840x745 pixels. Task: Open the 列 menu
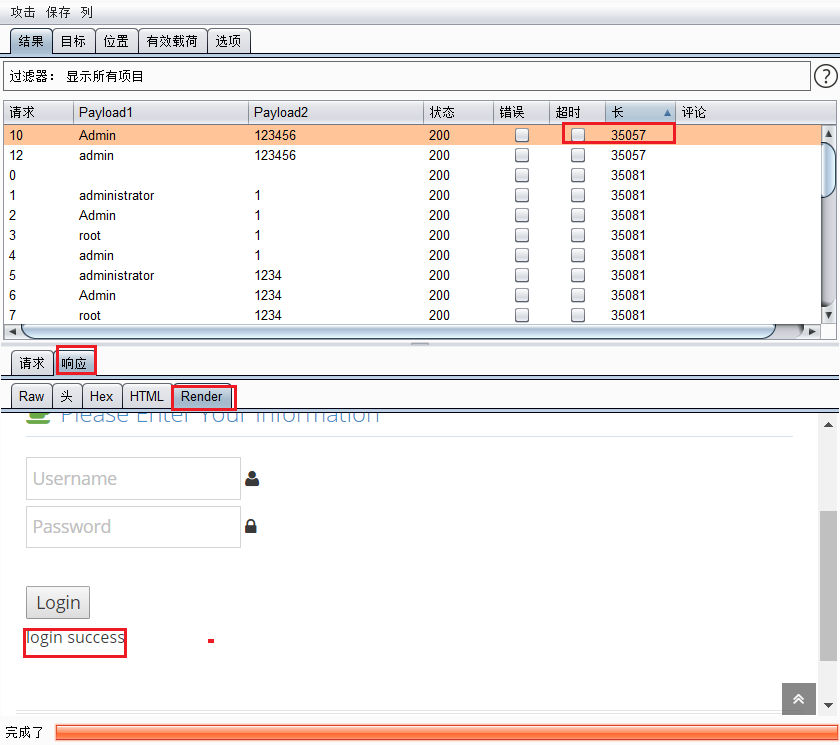coord(86,12)
